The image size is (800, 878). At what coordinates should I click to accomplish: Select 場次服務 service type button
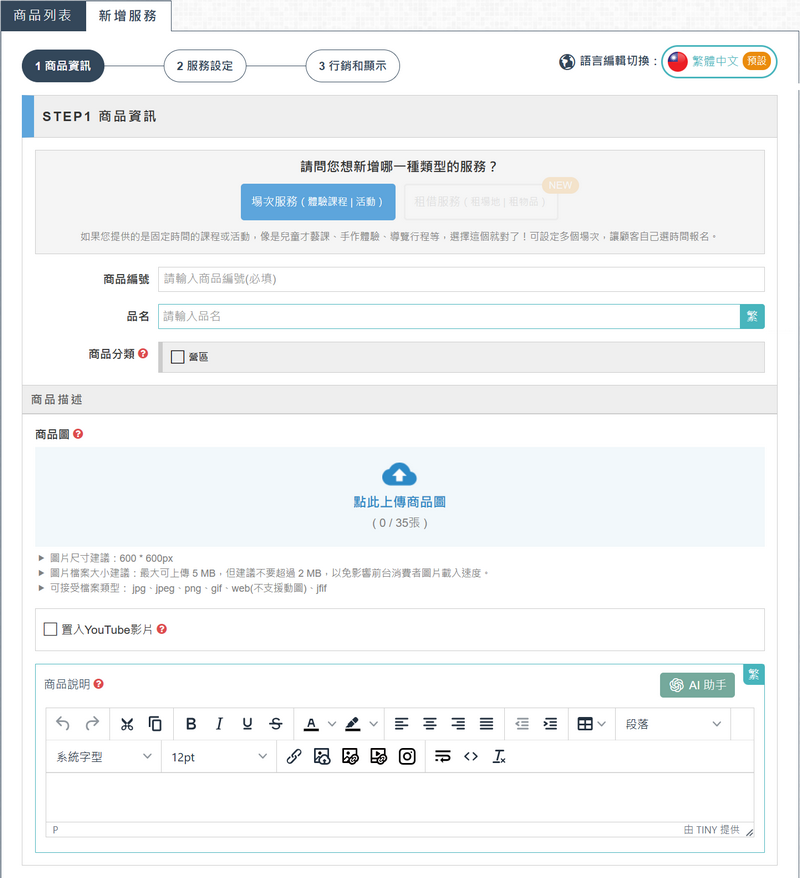click(x=317, y=201)
